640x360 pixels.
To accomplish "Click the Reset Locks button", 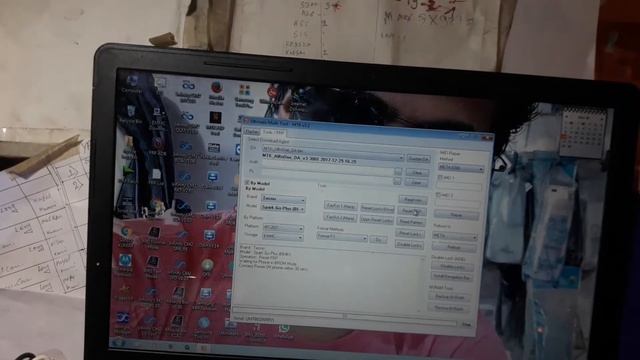I will click(x=409, y=234).
